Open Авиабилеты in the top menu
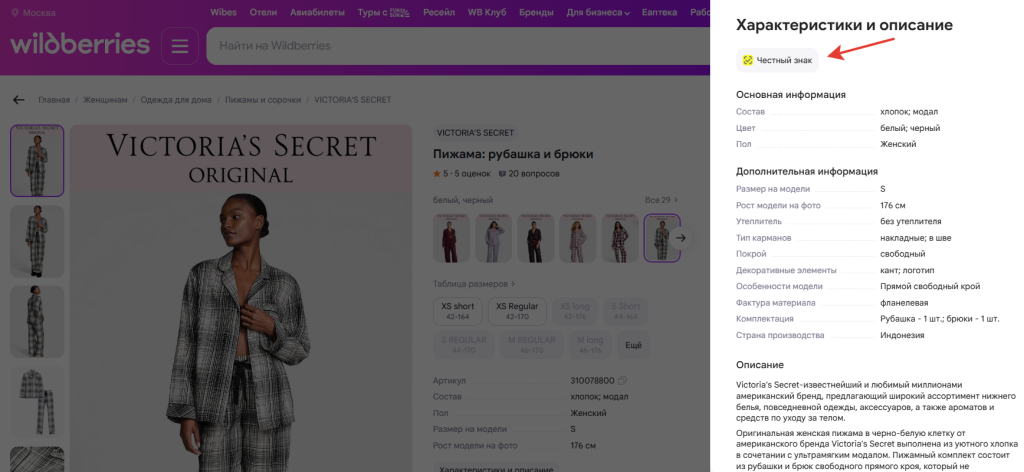The width and height of the screenshot is (1024, 472). (317, 12)
